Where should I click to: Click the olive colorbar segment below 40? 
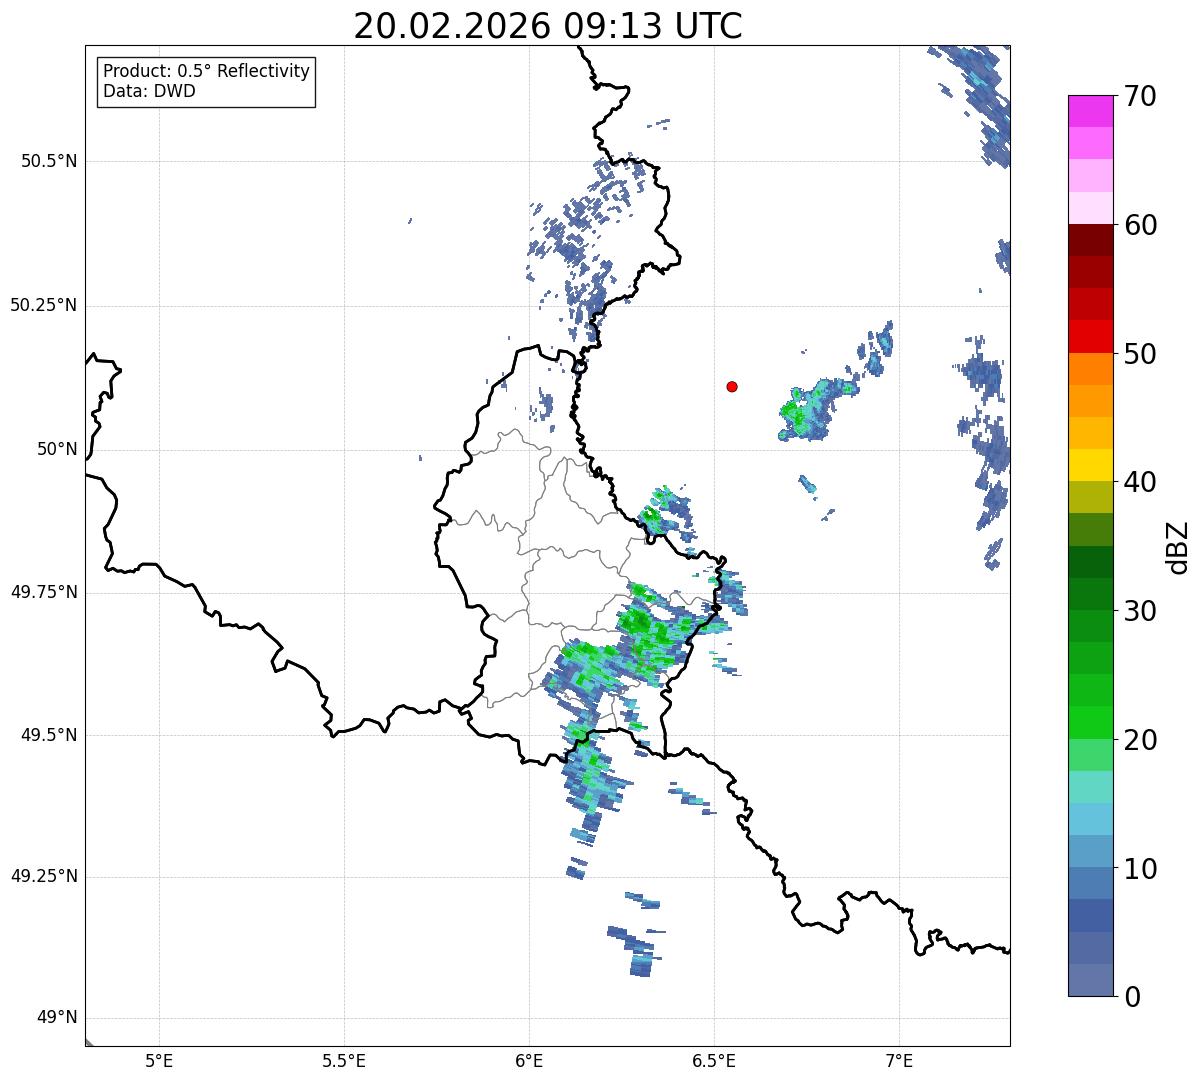coord(1091,498)
